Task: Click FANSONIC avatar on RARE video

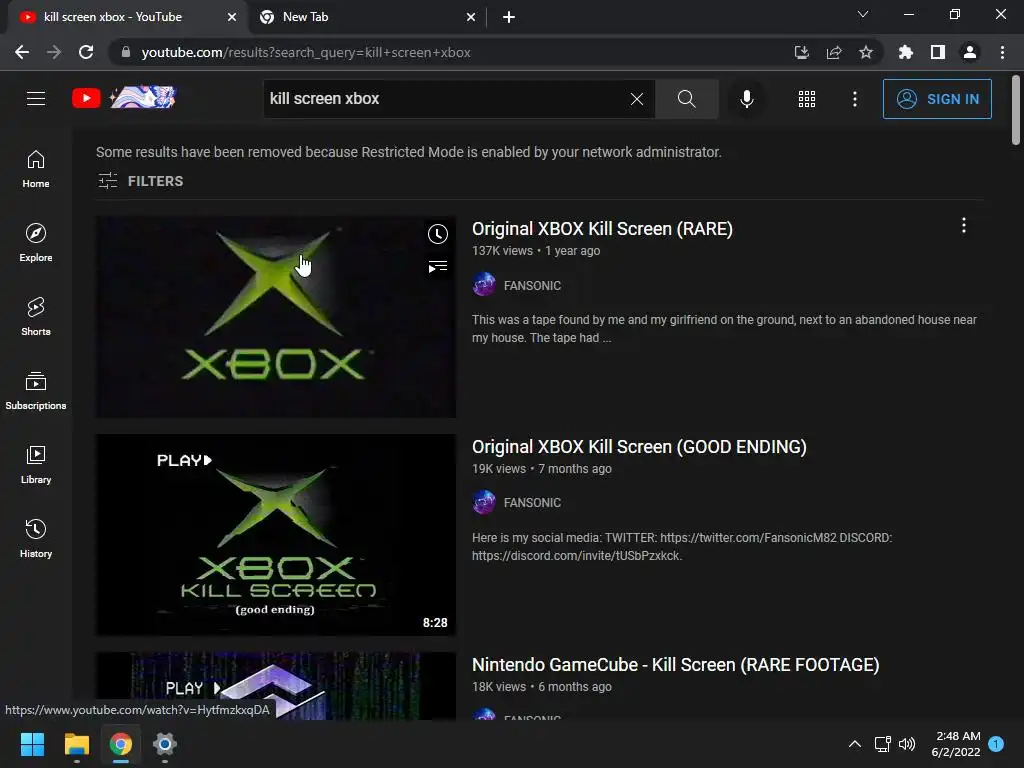Action: [484, 285]
